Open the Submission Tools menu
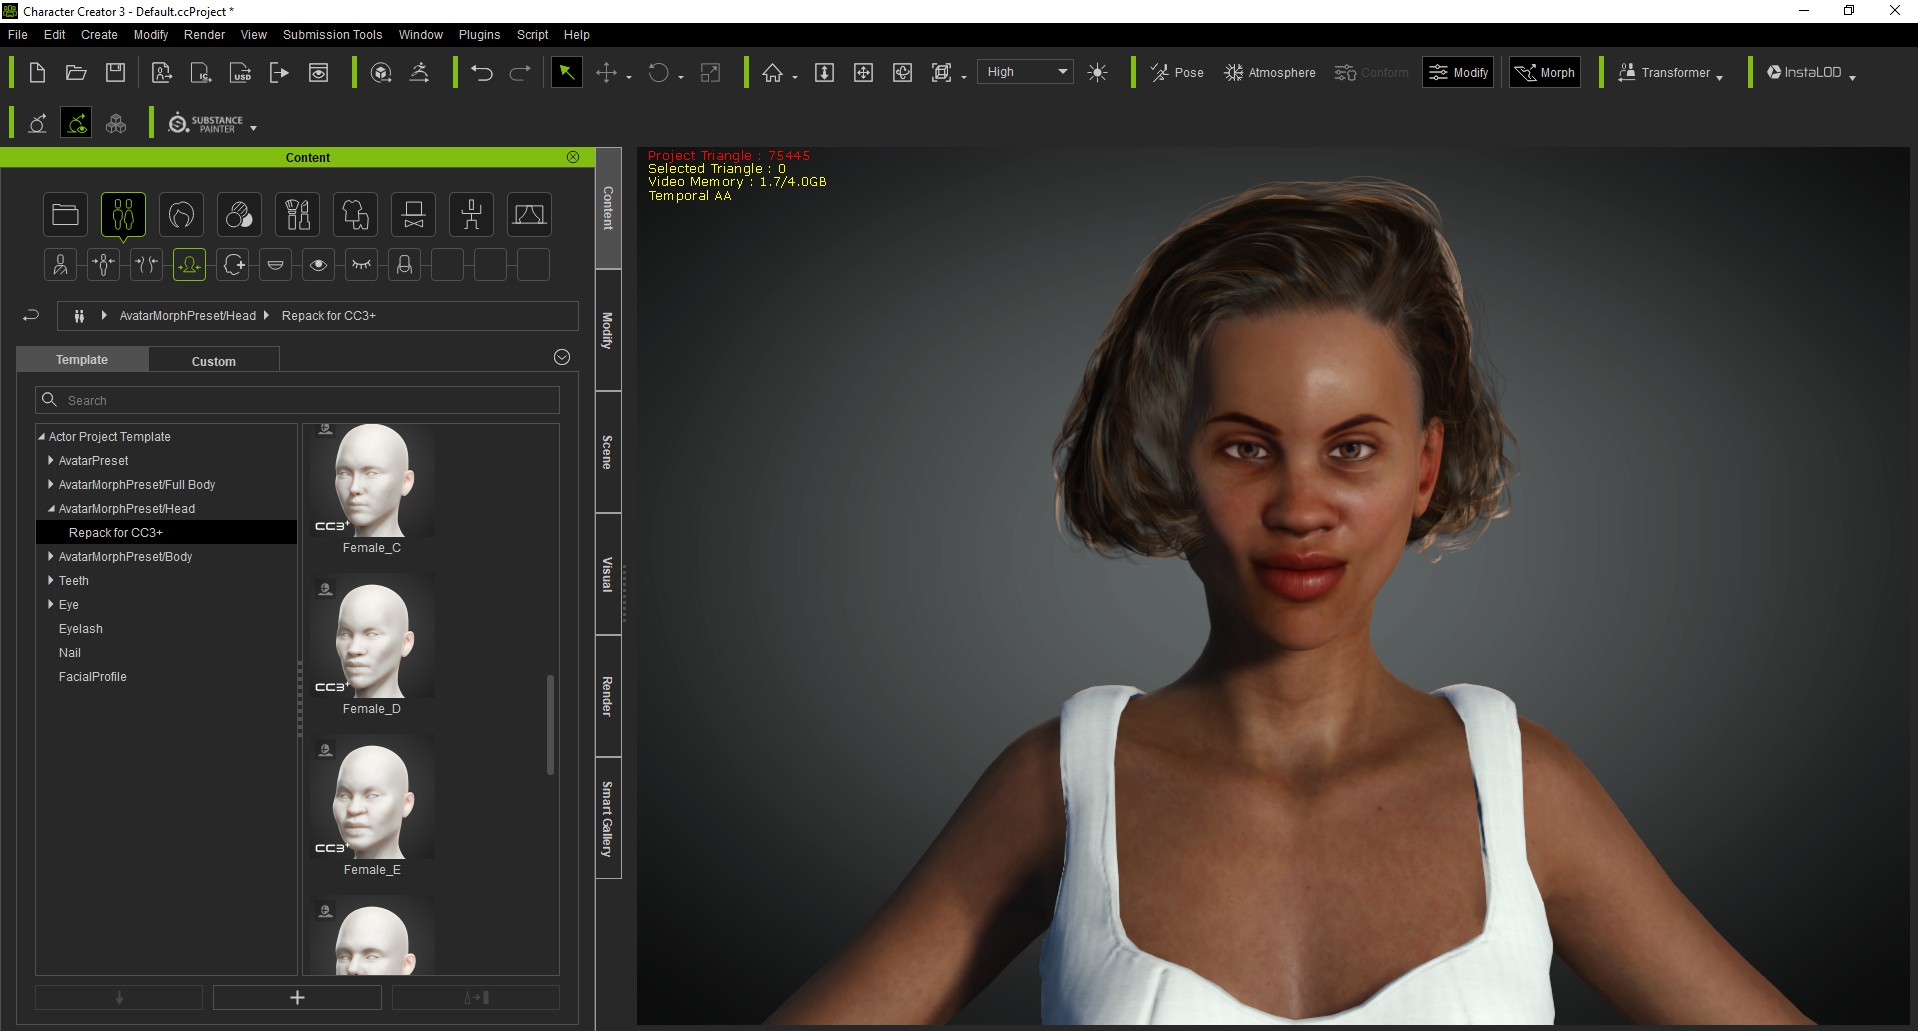 (332, 34)
